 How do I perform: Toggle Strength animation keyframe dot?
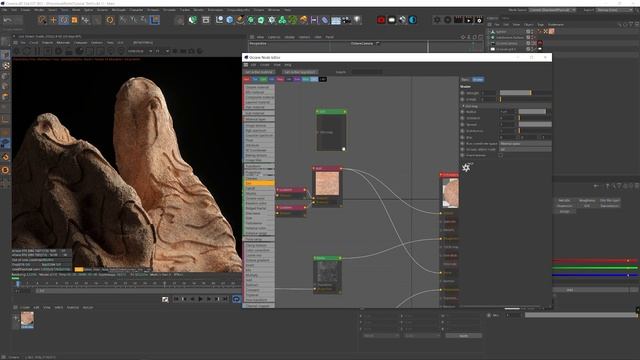tap(462, 93)
